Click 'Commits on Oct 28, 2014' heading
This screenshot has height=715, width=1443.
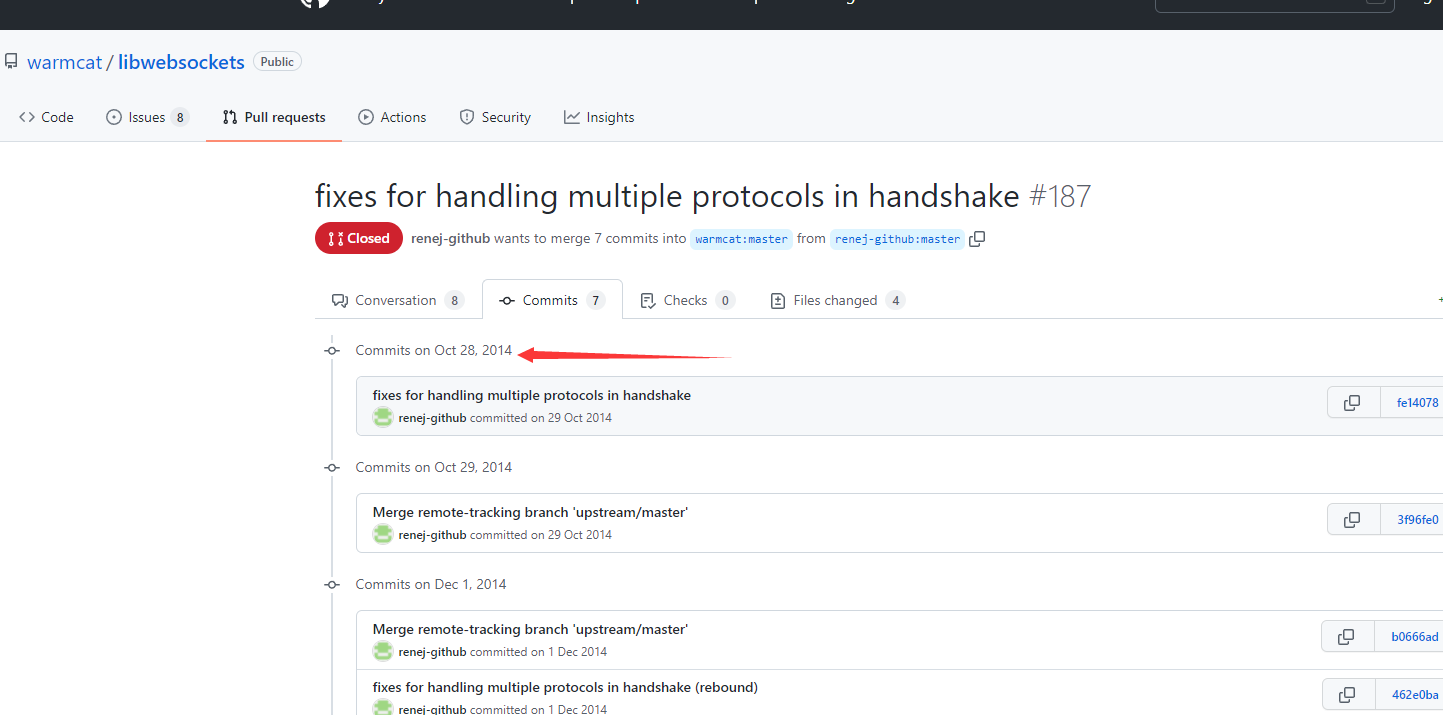click(434, 350)
